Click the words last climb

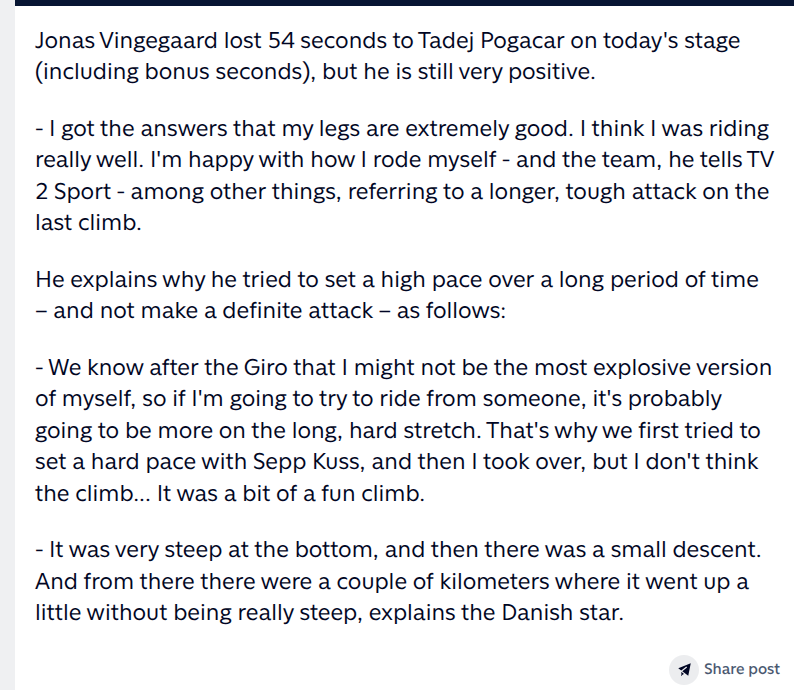click(88, 223)
